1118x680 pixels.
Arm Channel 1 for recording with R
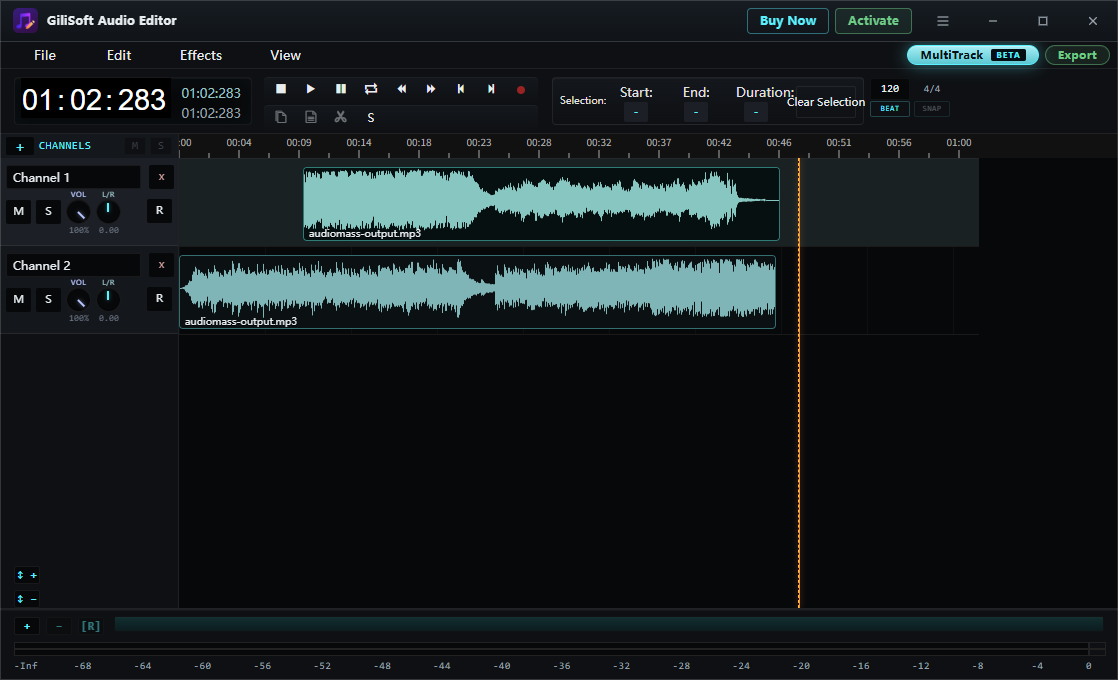160,210
